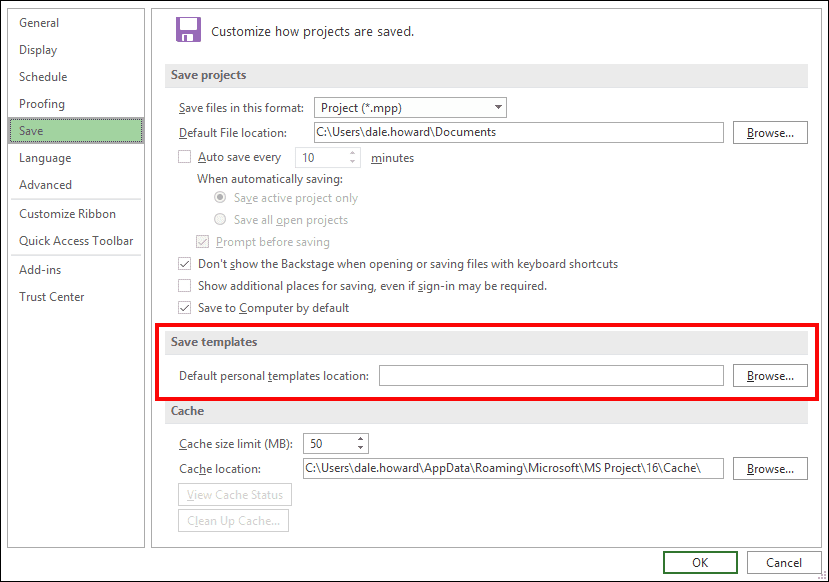Confirm options with the OK button
The image size is (829, 582).
700,562
